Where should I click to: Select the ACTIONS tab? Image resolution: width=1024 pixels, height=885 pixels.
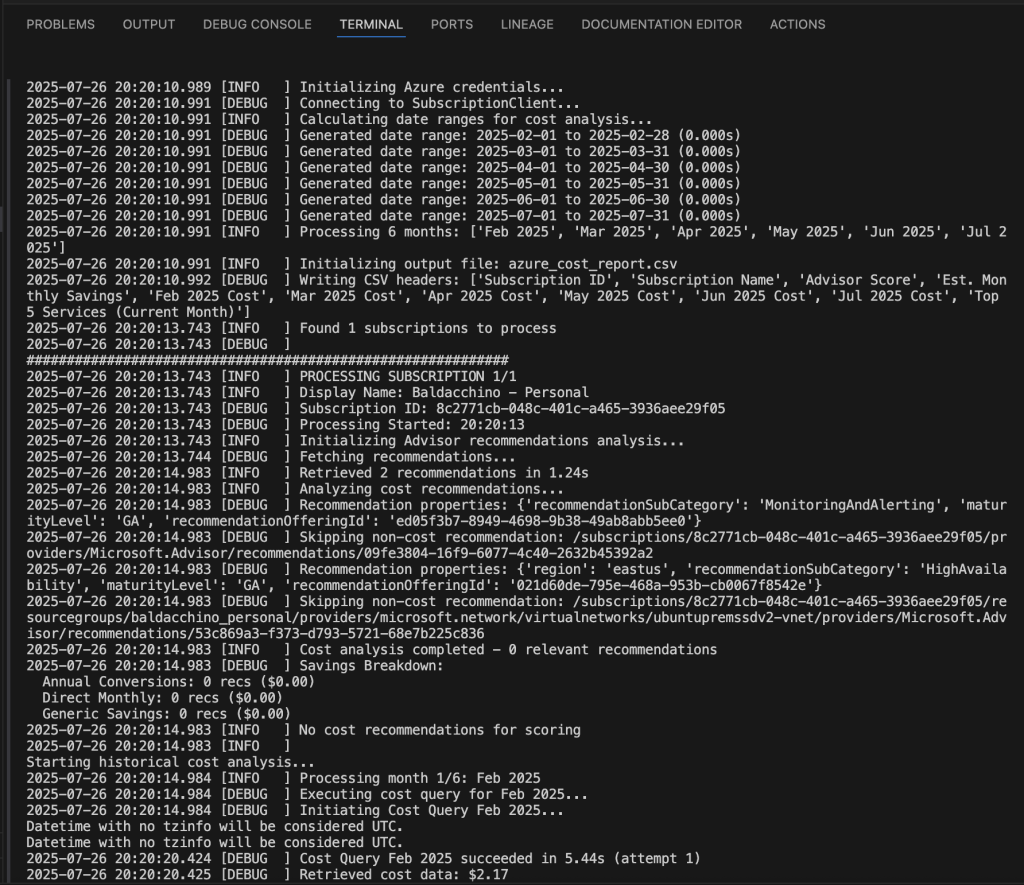pyautogui.click(x=797, y=24)
